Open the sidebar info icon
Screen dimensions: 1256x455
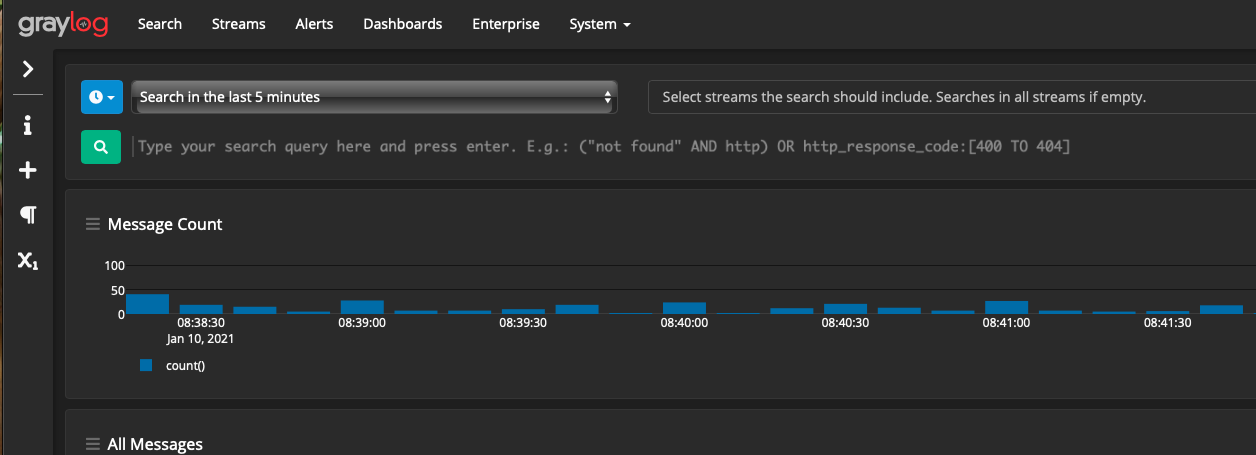tap(28, 126)
